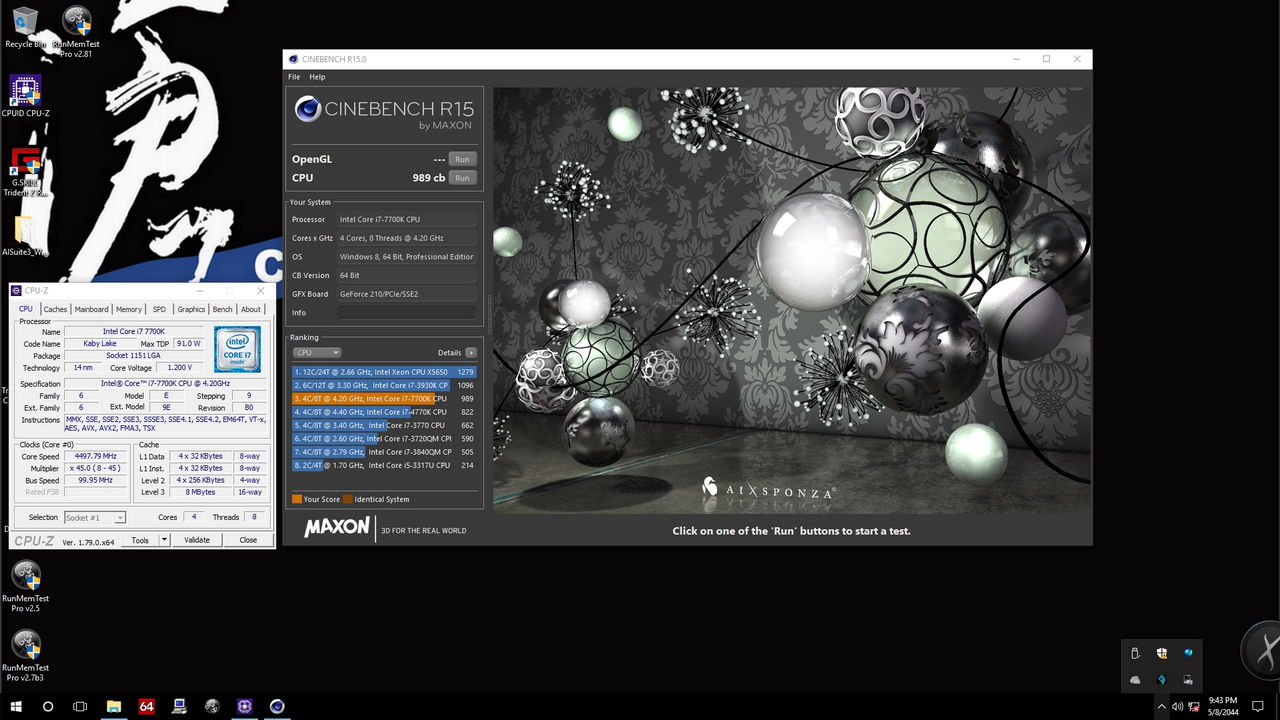Screen dimensions: 1280x720
Task: Open Windows Defender shield tray icon
Action: (x=1161, y=653)
